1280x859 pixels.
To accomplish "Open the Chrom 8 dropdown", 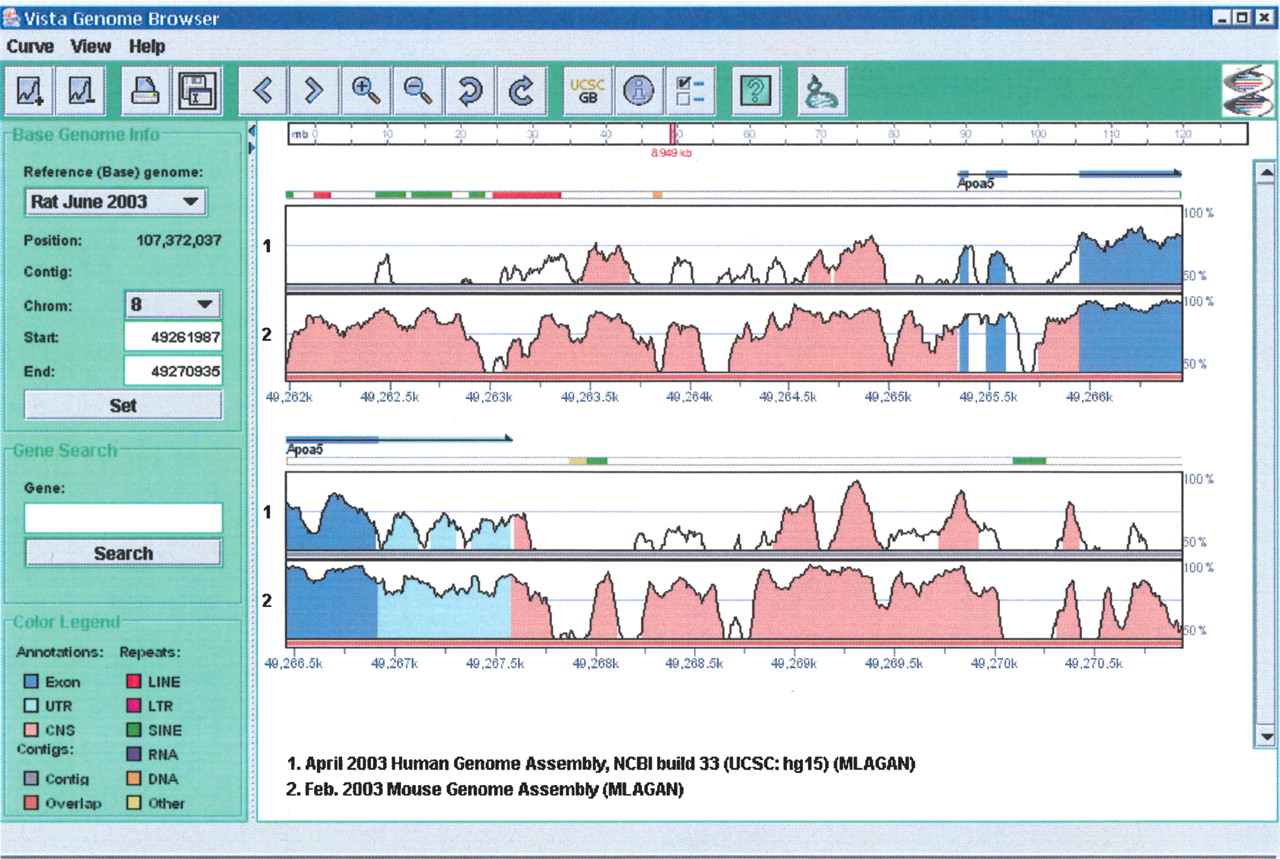I will pos(172,304).
